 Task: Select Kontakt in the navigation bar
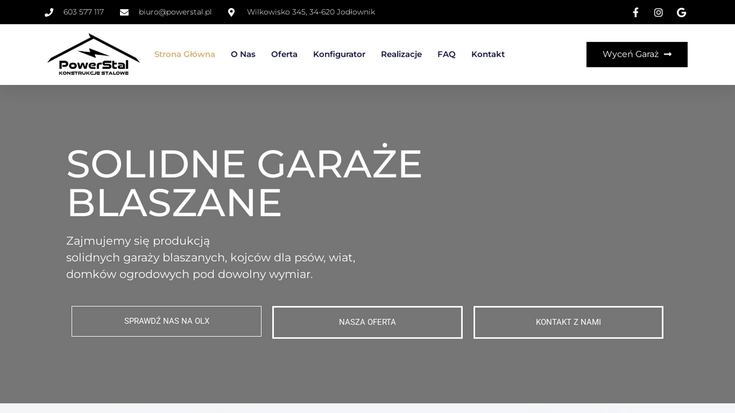[488, 54]
